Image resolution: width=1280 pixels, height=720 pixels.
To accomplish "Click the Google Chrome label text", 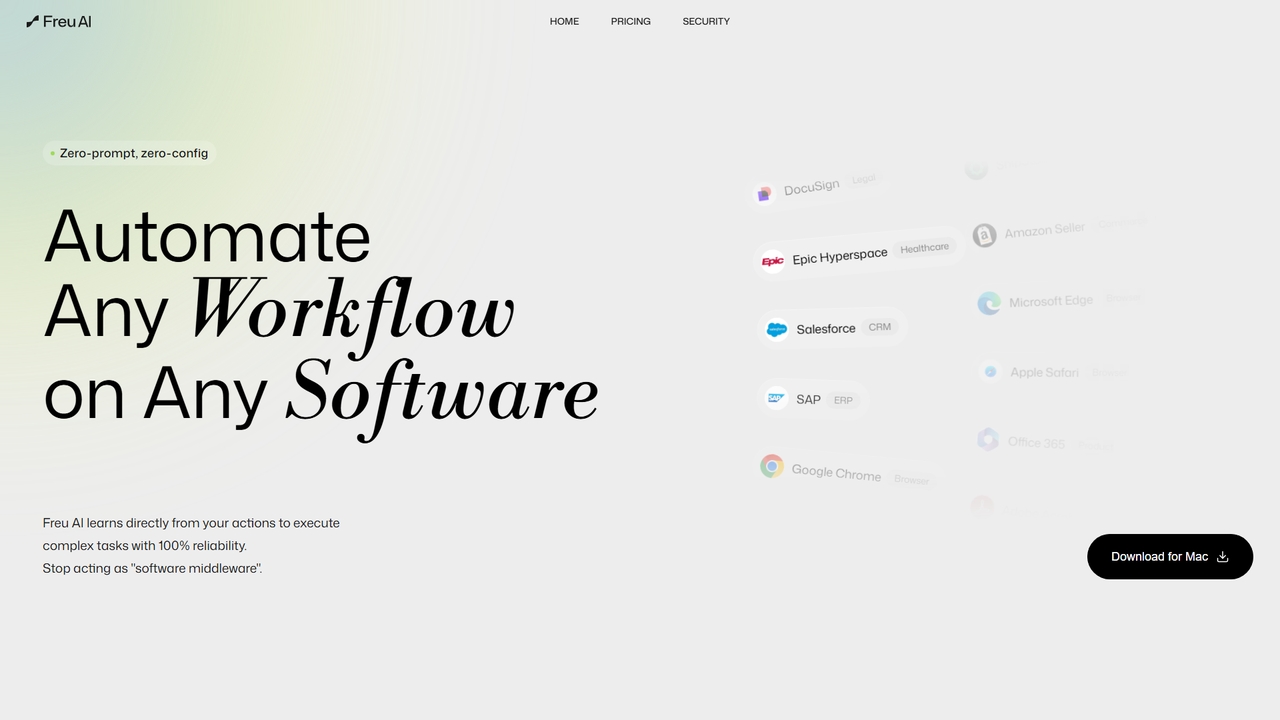I will [x=836, y=472].
